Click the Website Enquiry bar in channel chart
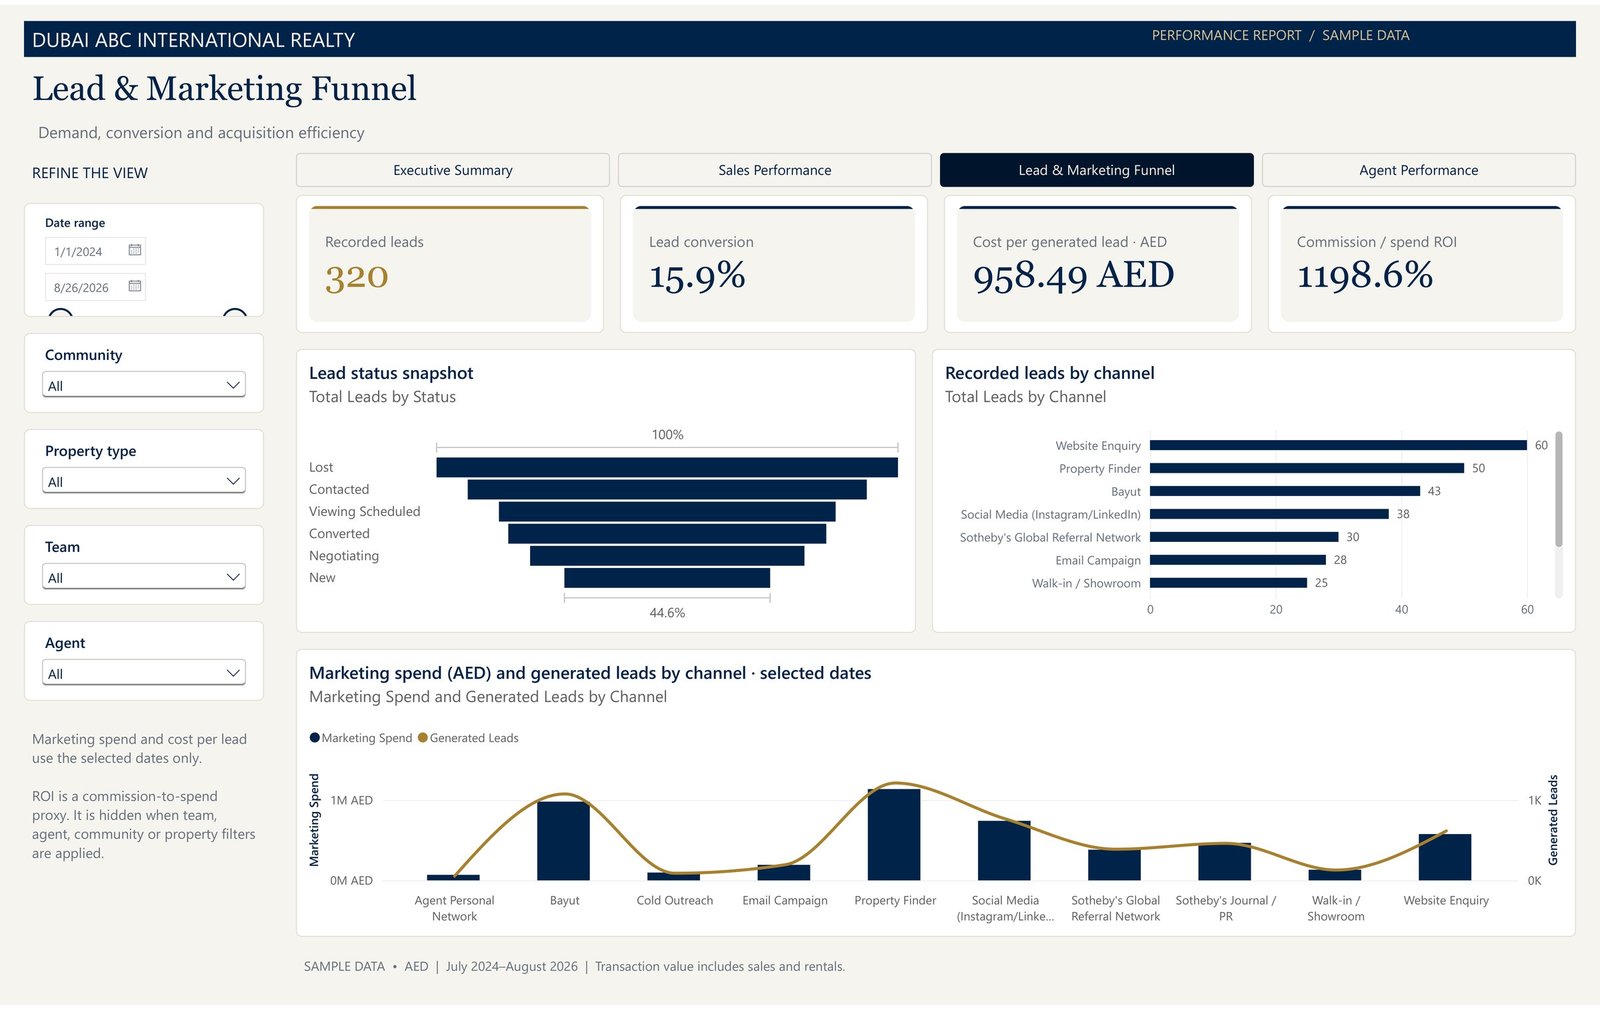 (x=1338, y=445)
